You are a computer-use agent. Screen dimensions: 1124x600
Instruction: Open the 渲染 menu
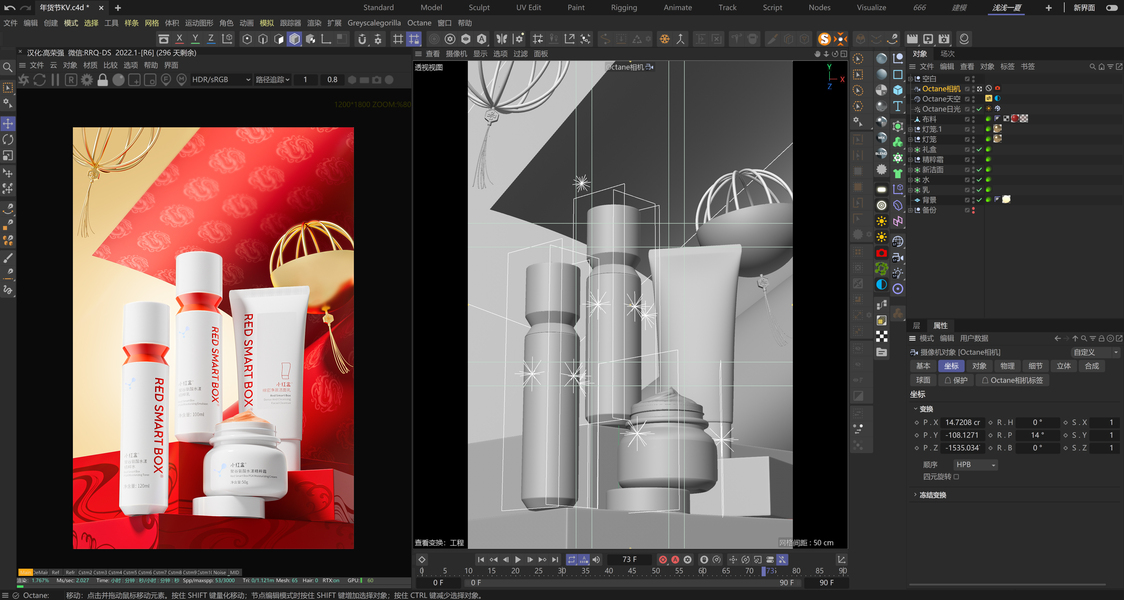pyautogui.click(x=314, y=23)
